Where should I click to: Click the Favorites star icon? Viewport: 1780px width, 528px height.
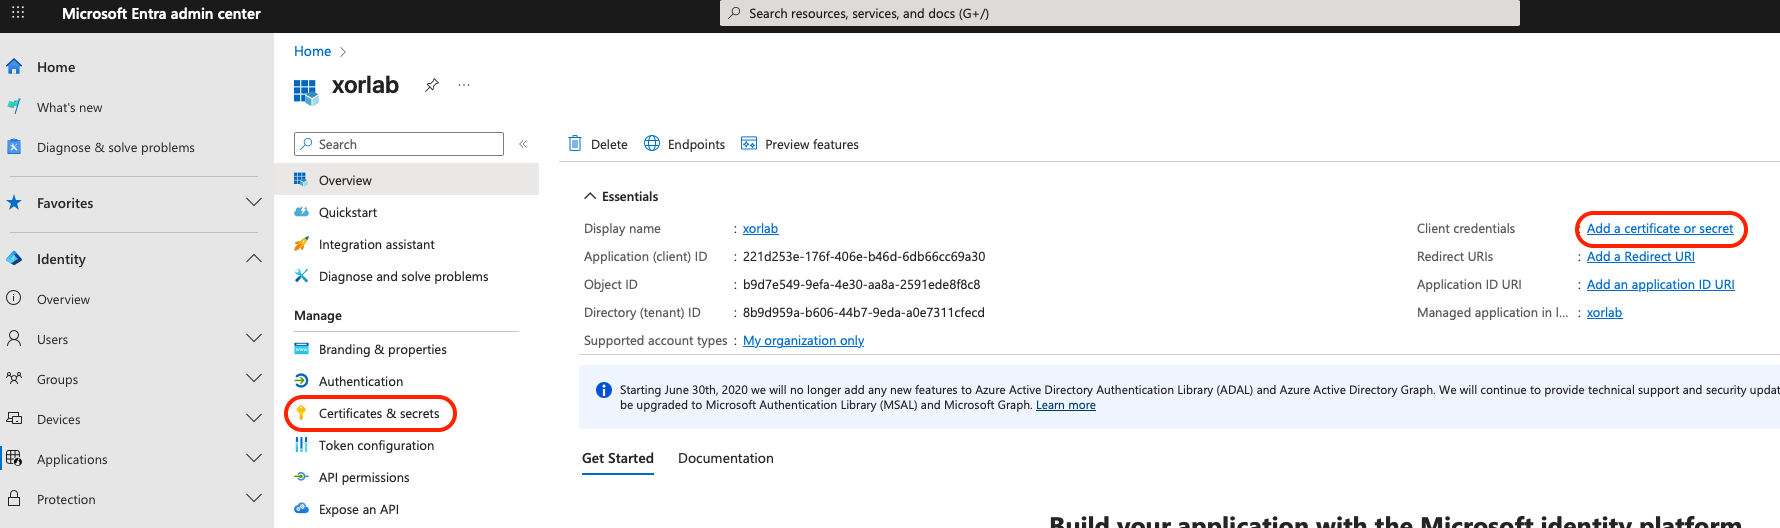click(x=14, y=202)
